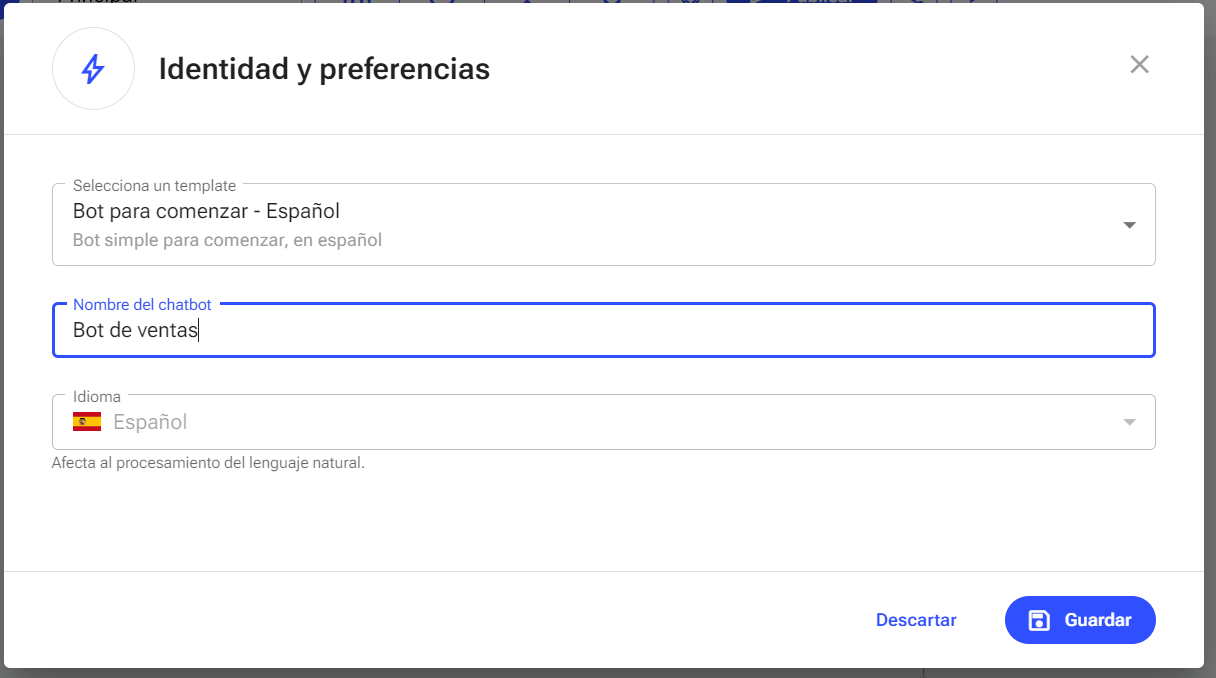Image resolution: width=1216 pixels, height=678 pixels.
Task: Click the 'Afecta al procesamiento' helper text
Action: pos(208,463)
